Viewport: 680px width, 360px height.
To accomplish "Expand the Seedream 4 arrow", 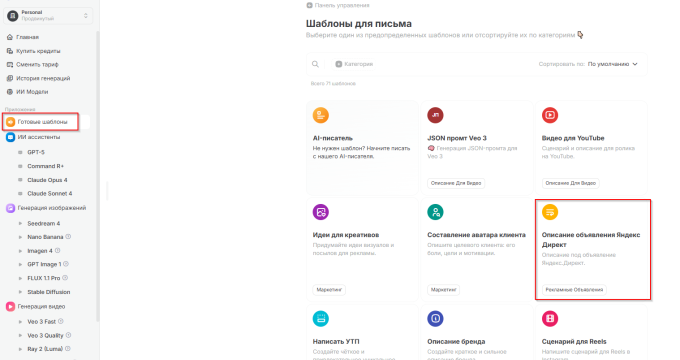I will click(20, 223).
